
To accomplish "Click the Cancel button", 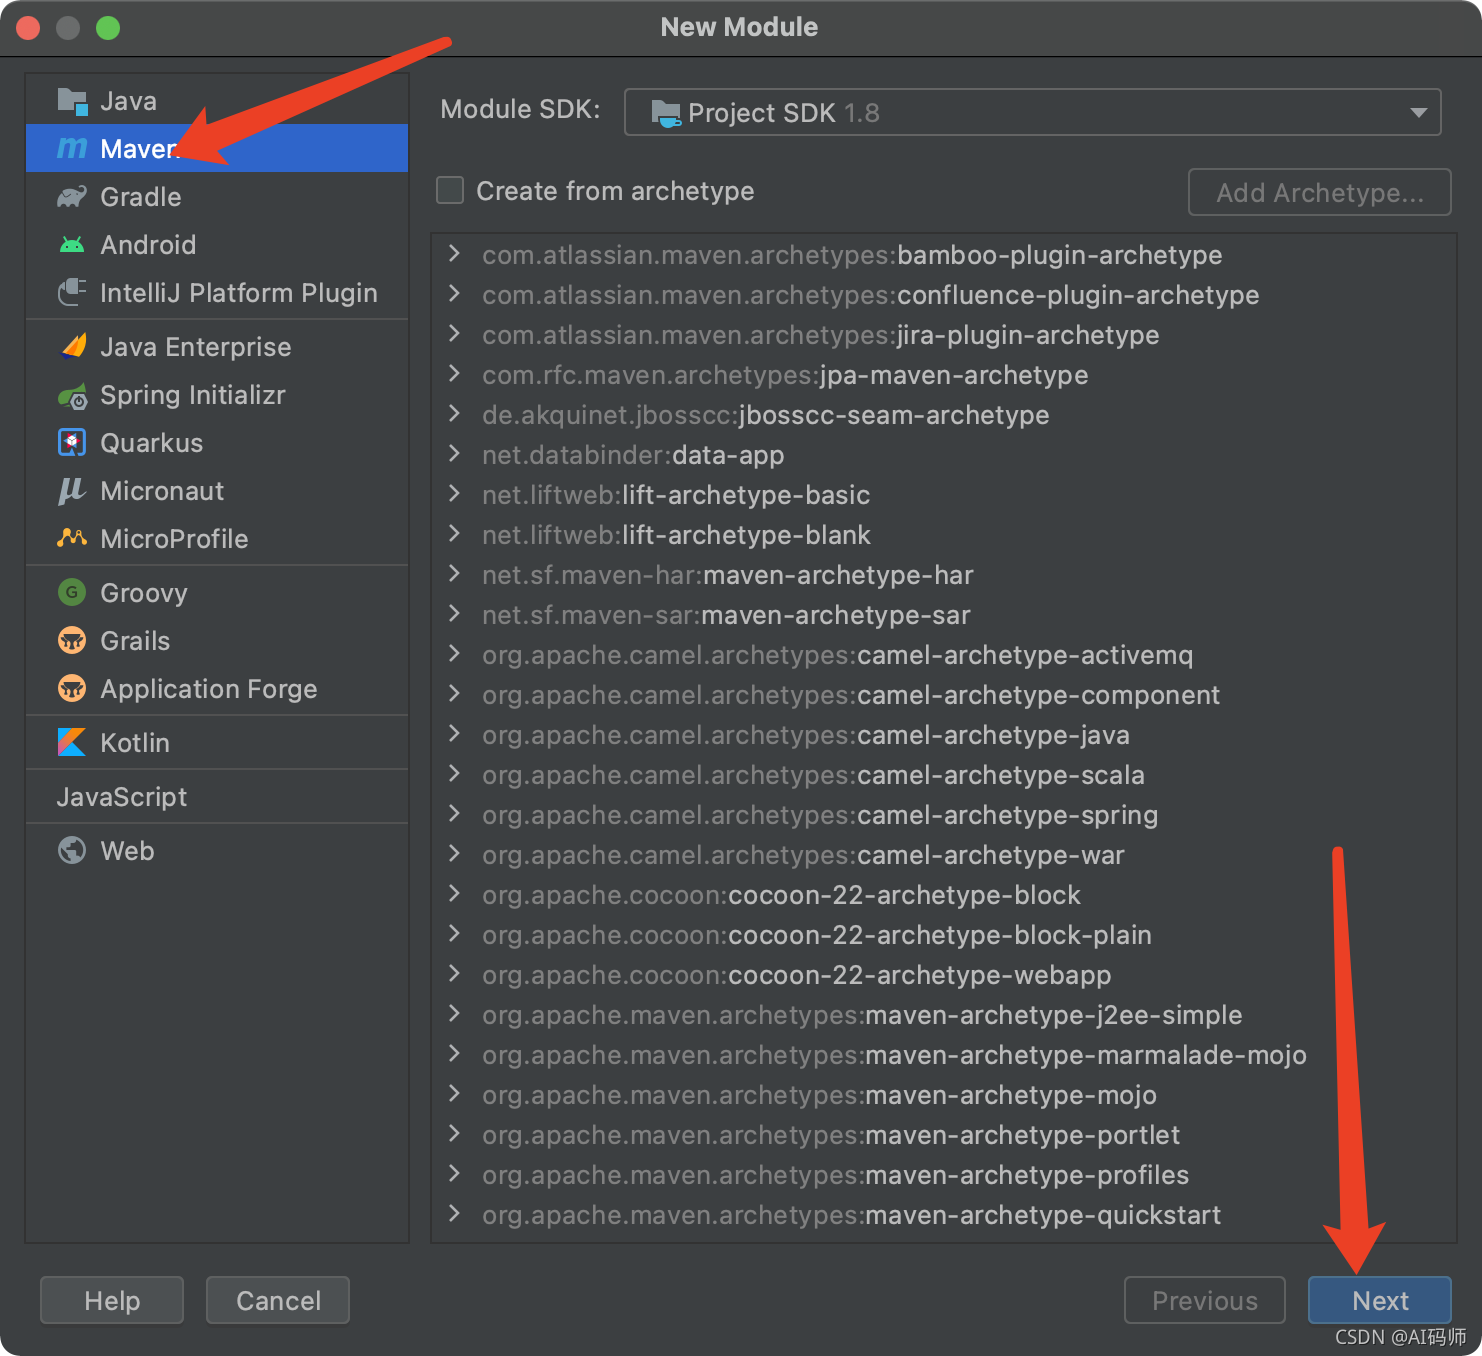I will tap(278, 1300).
